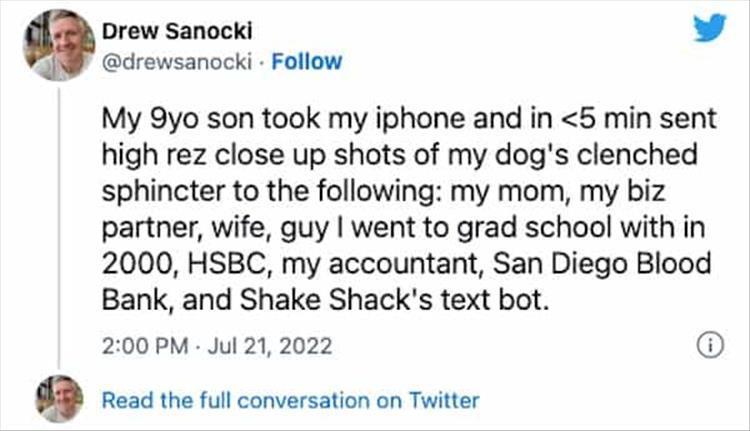Click Drew Sanocki's large profile avatar
Image resolution: width=750 pixels, height=431 pixels.
[x=58, y=45]
